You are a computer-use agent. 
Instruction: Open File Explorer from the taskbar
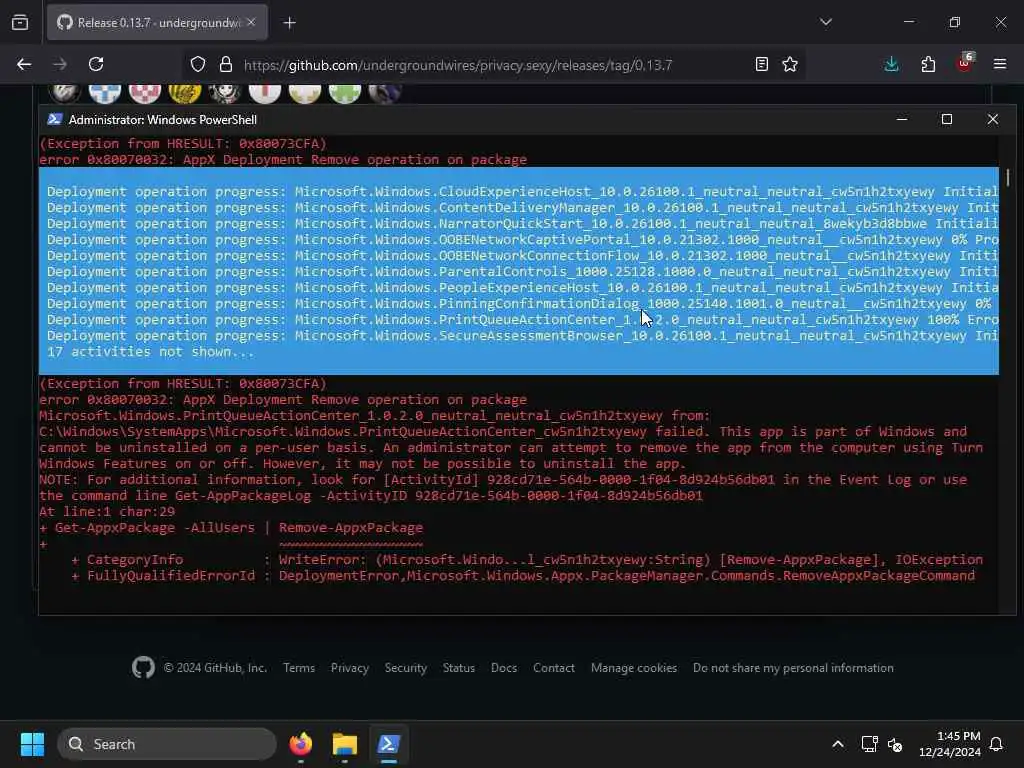pyautogui.click(x=344, y=744)
